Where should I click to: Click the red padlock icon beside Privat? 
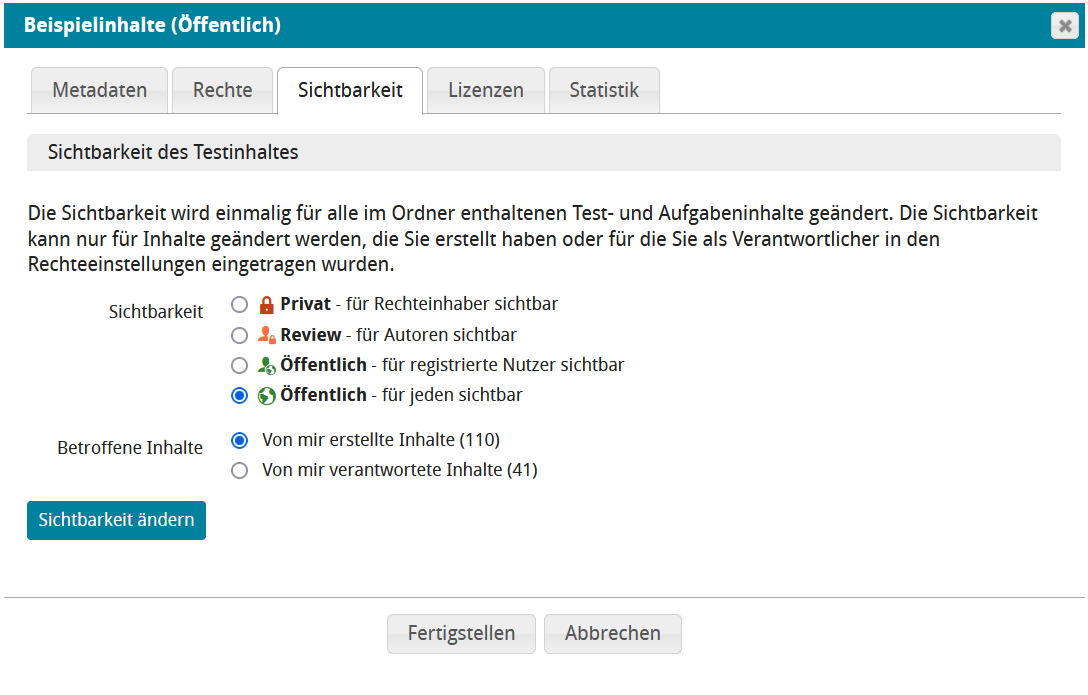point(266,305)
